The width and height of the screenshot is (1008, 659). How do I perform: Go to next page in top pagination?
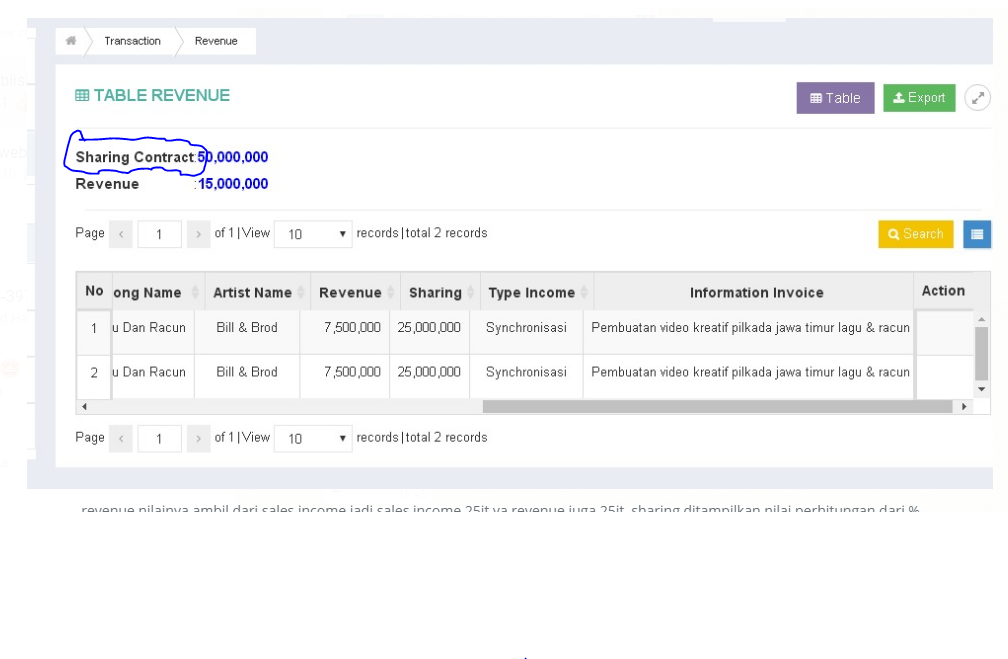point(198,234)
